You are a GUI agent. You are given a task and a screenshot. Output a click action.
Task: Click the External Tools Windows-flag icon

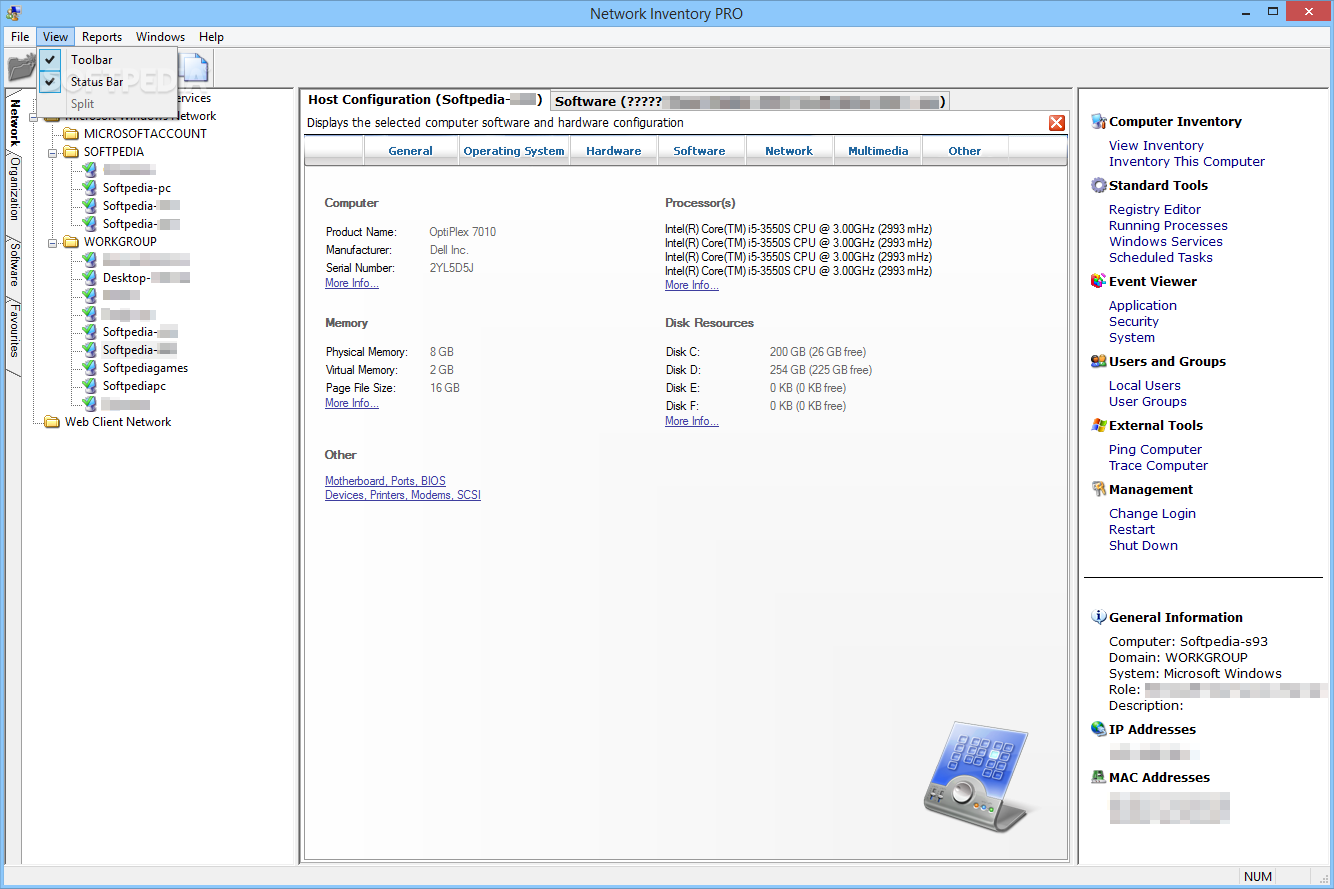[x=1099, y=426]
